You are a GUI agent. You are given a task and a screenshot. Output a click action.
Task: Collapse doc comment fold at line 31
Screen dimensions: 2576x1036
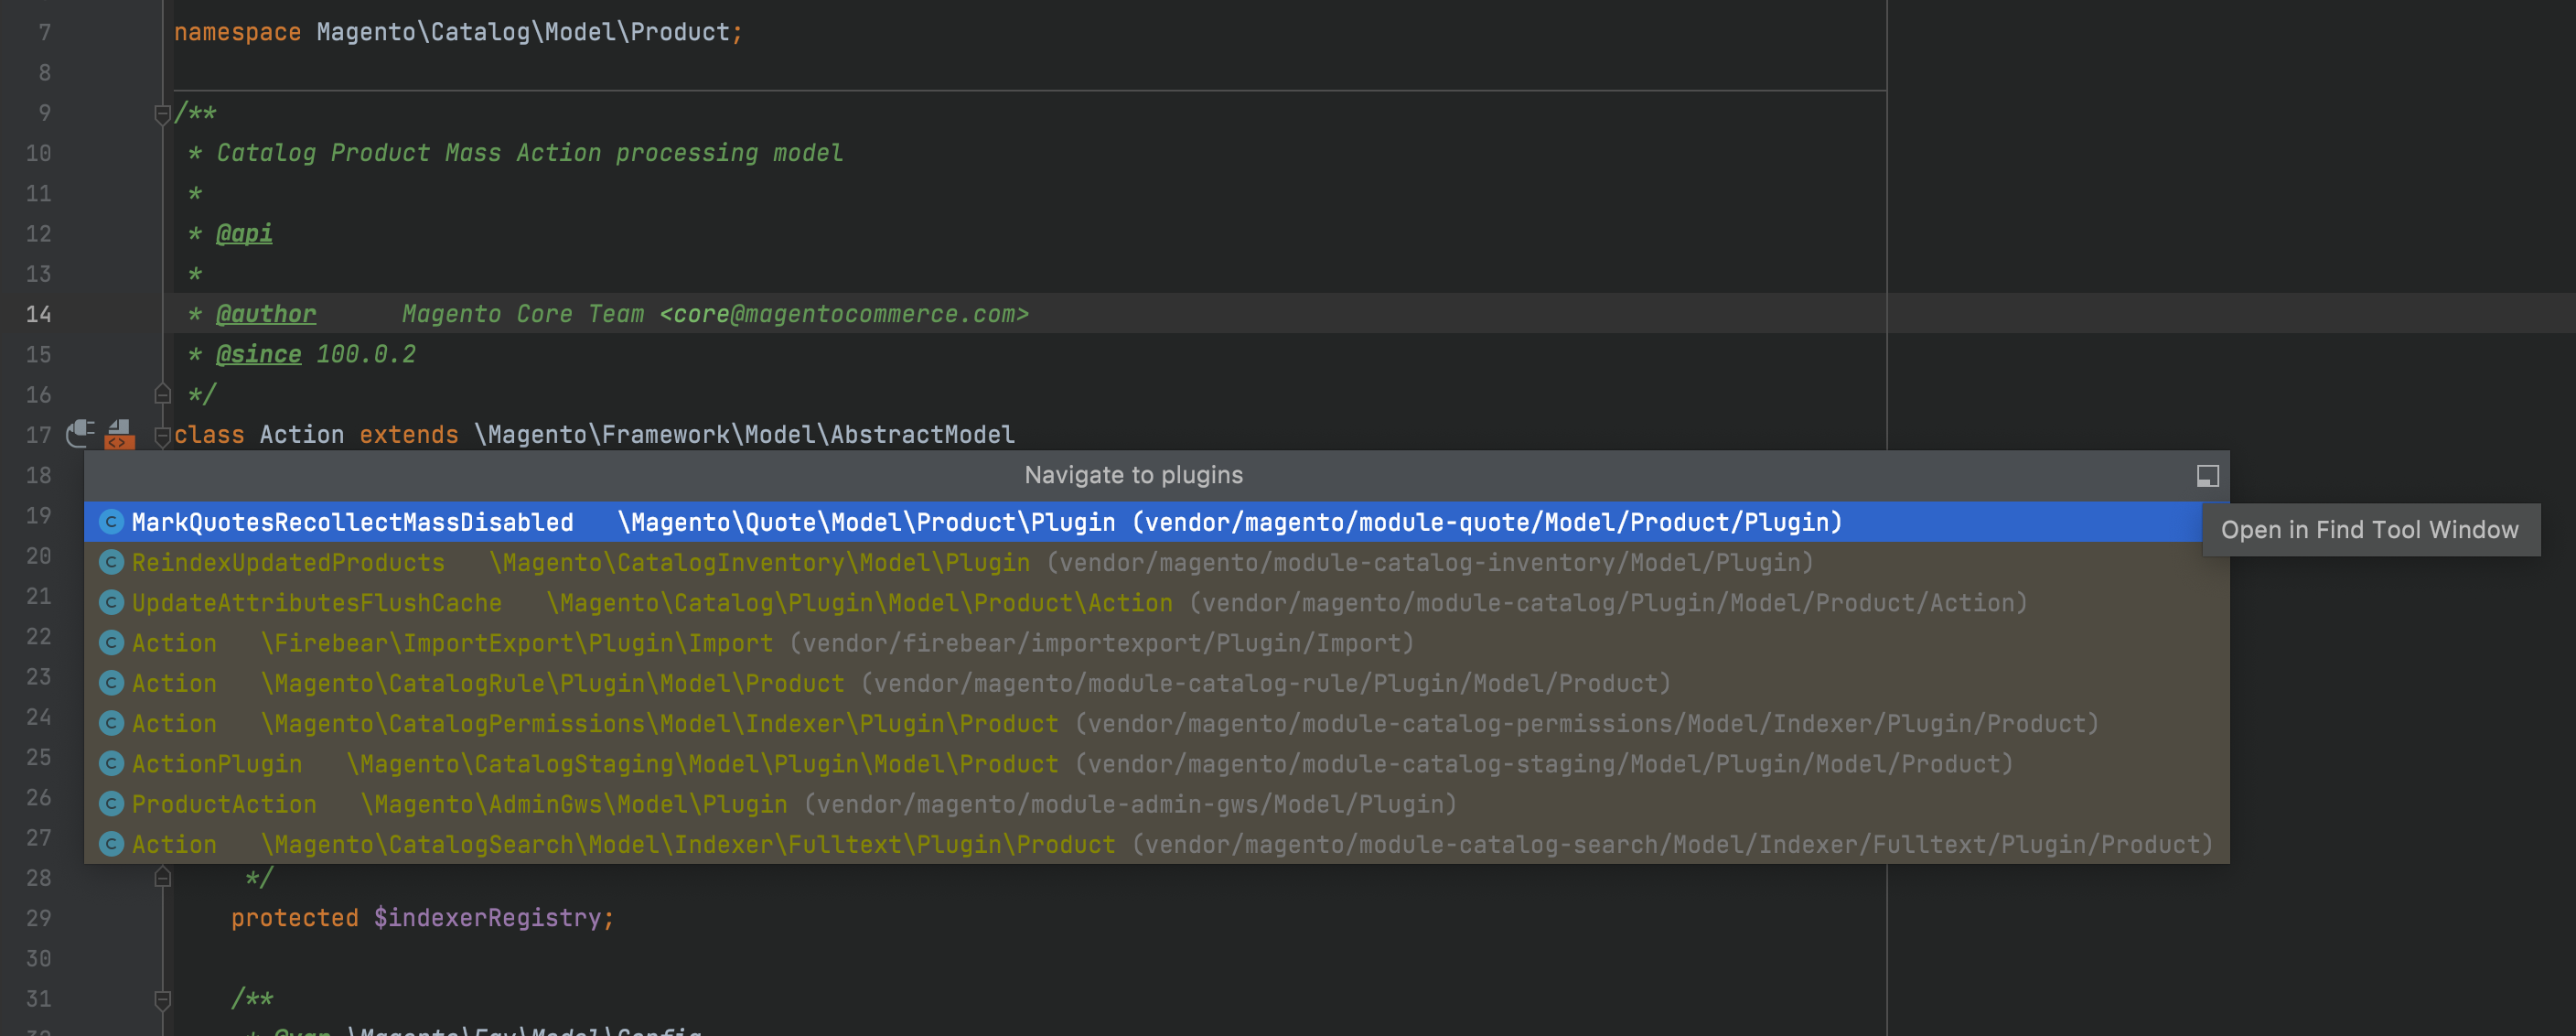tap(162, 999)
